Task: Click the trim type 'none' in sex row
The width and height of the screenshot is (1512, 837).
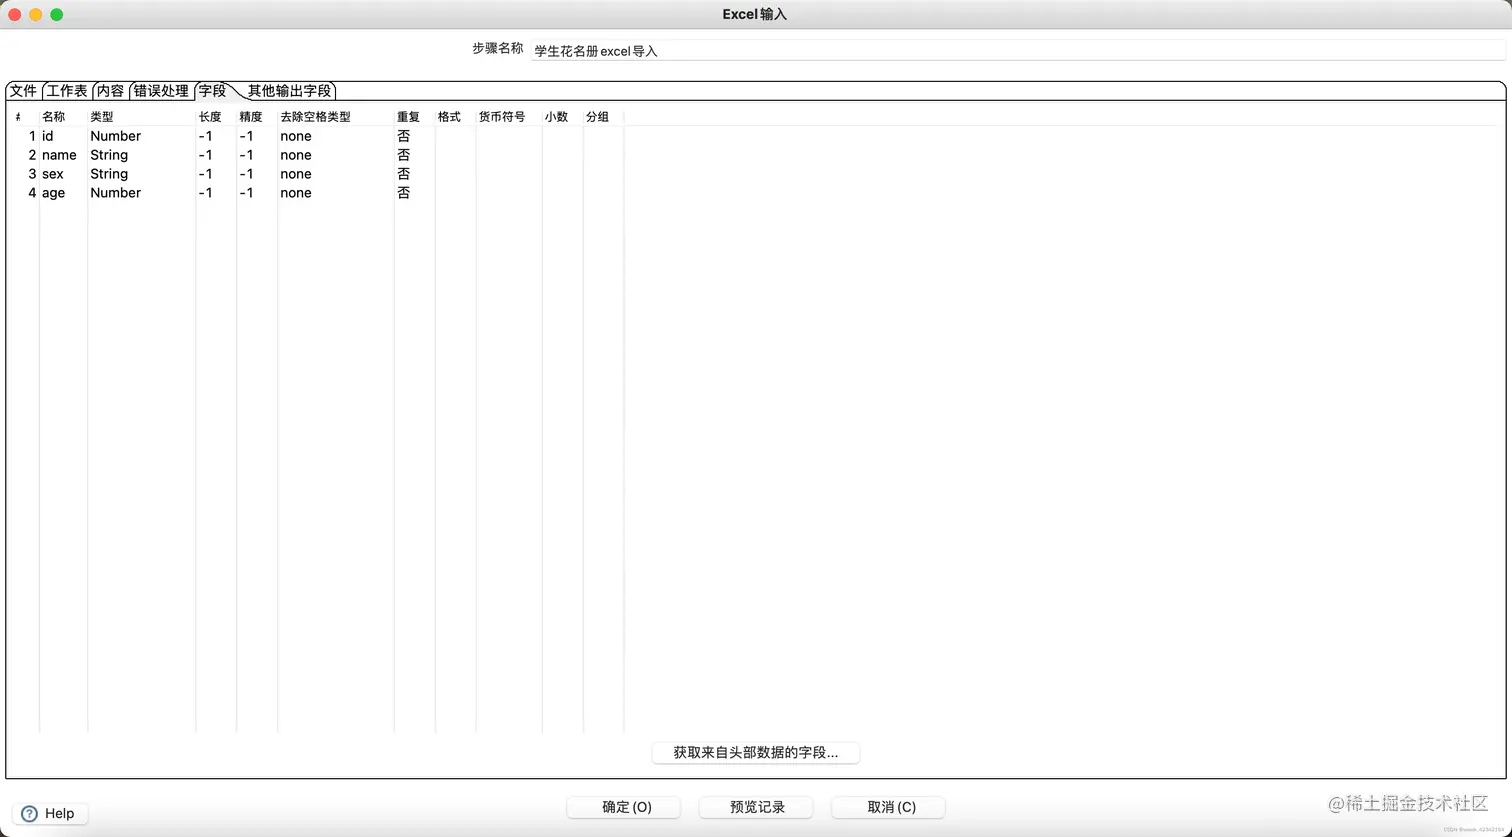Action: [335, 174]
